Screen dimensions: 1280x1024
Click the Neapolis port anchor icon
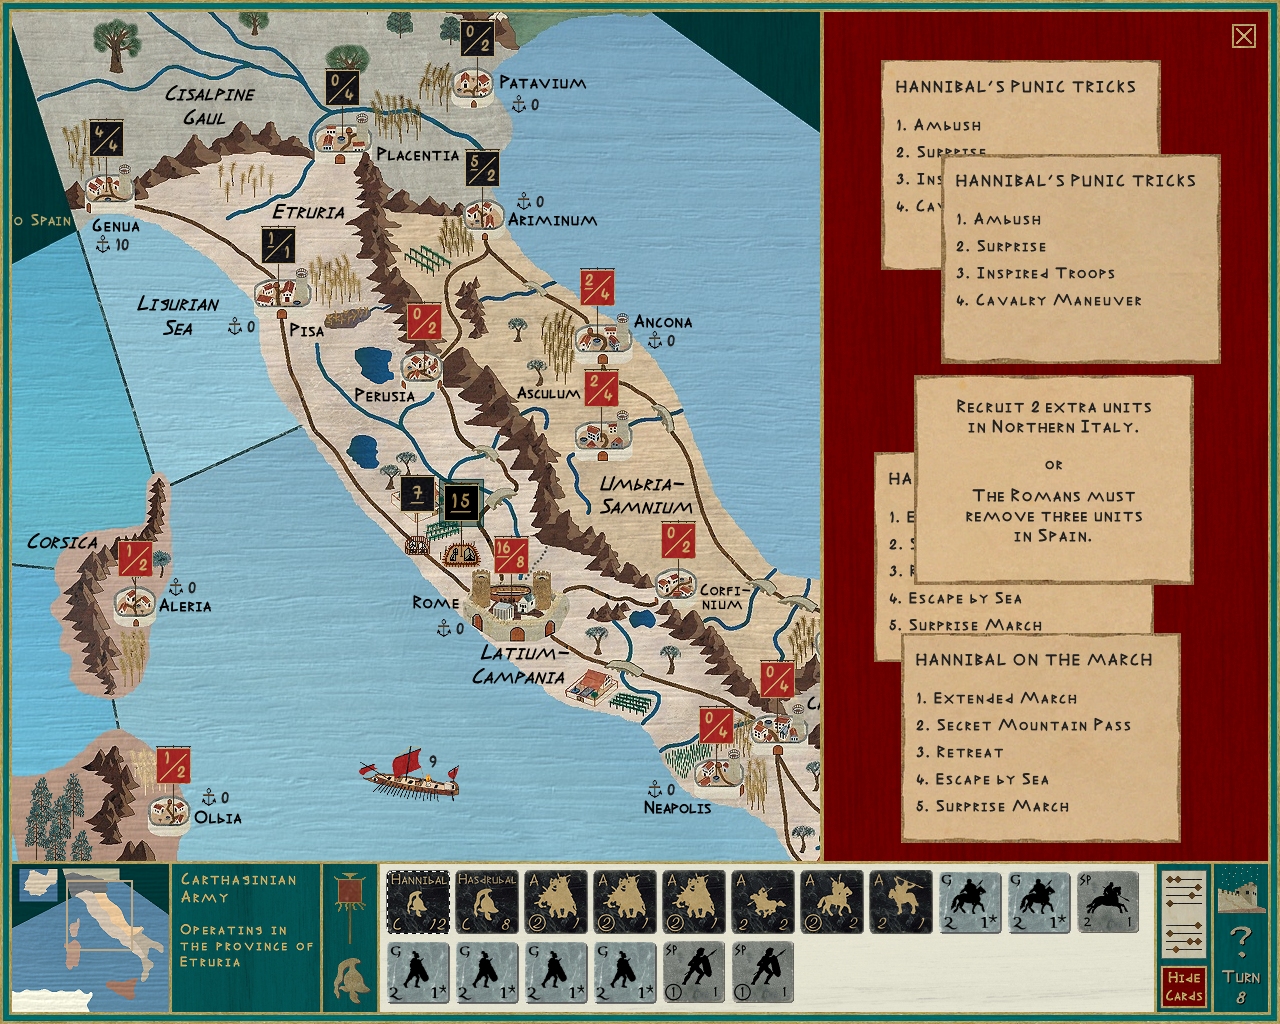coord(655,789)
